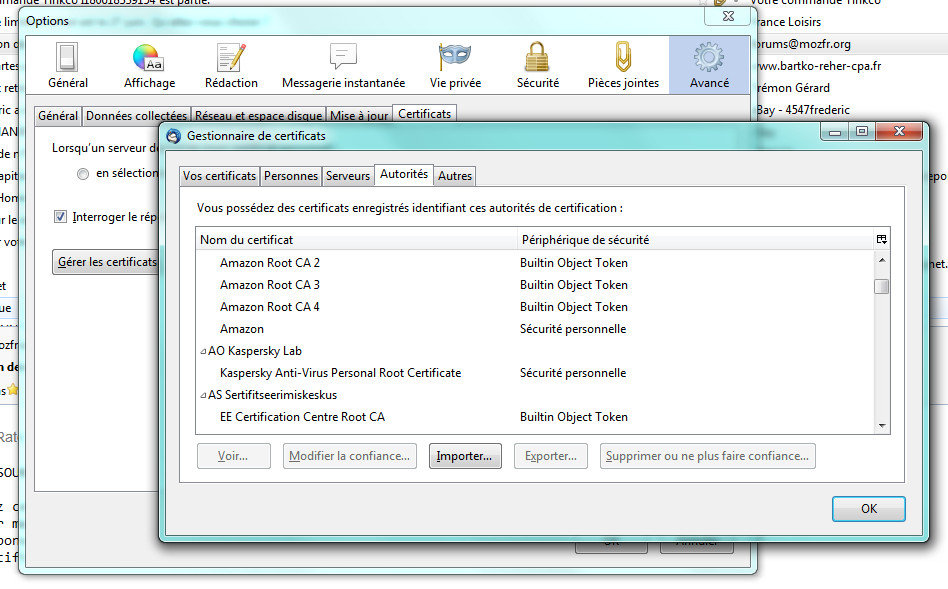948x589 pixels.
Task: Click the certificate list scrollbar thumb
Action: click(x=881, y=285)
